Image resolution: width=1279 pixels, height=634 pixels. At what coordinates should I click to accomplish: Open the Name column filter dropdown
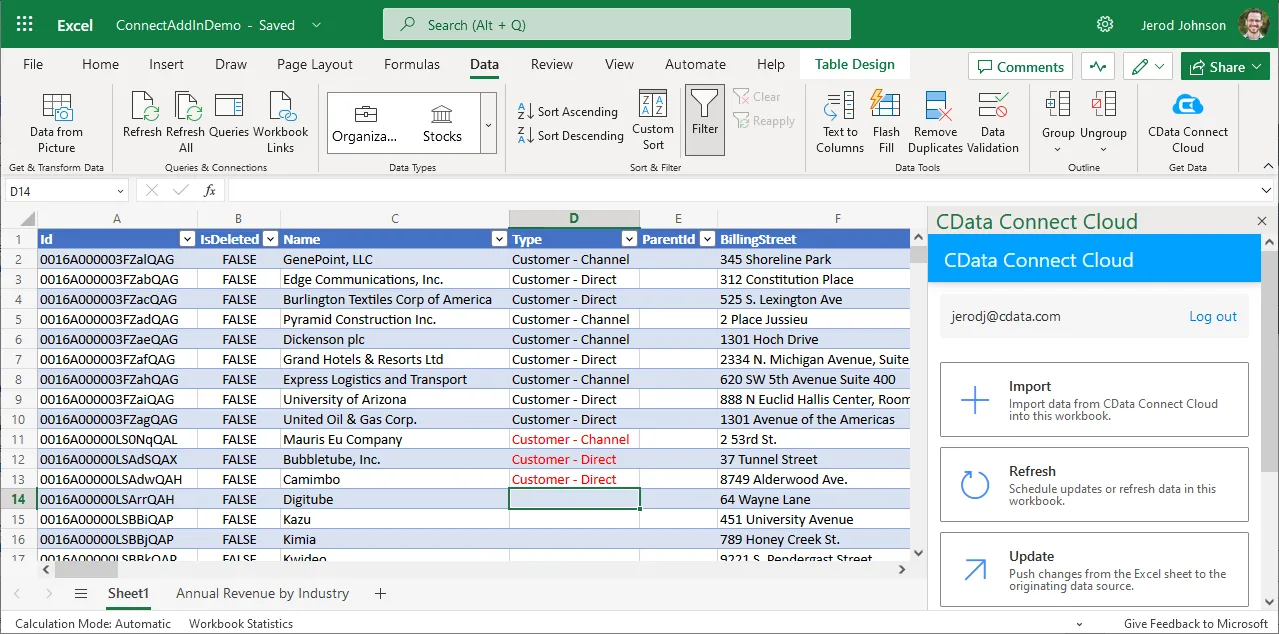point(499,239)
